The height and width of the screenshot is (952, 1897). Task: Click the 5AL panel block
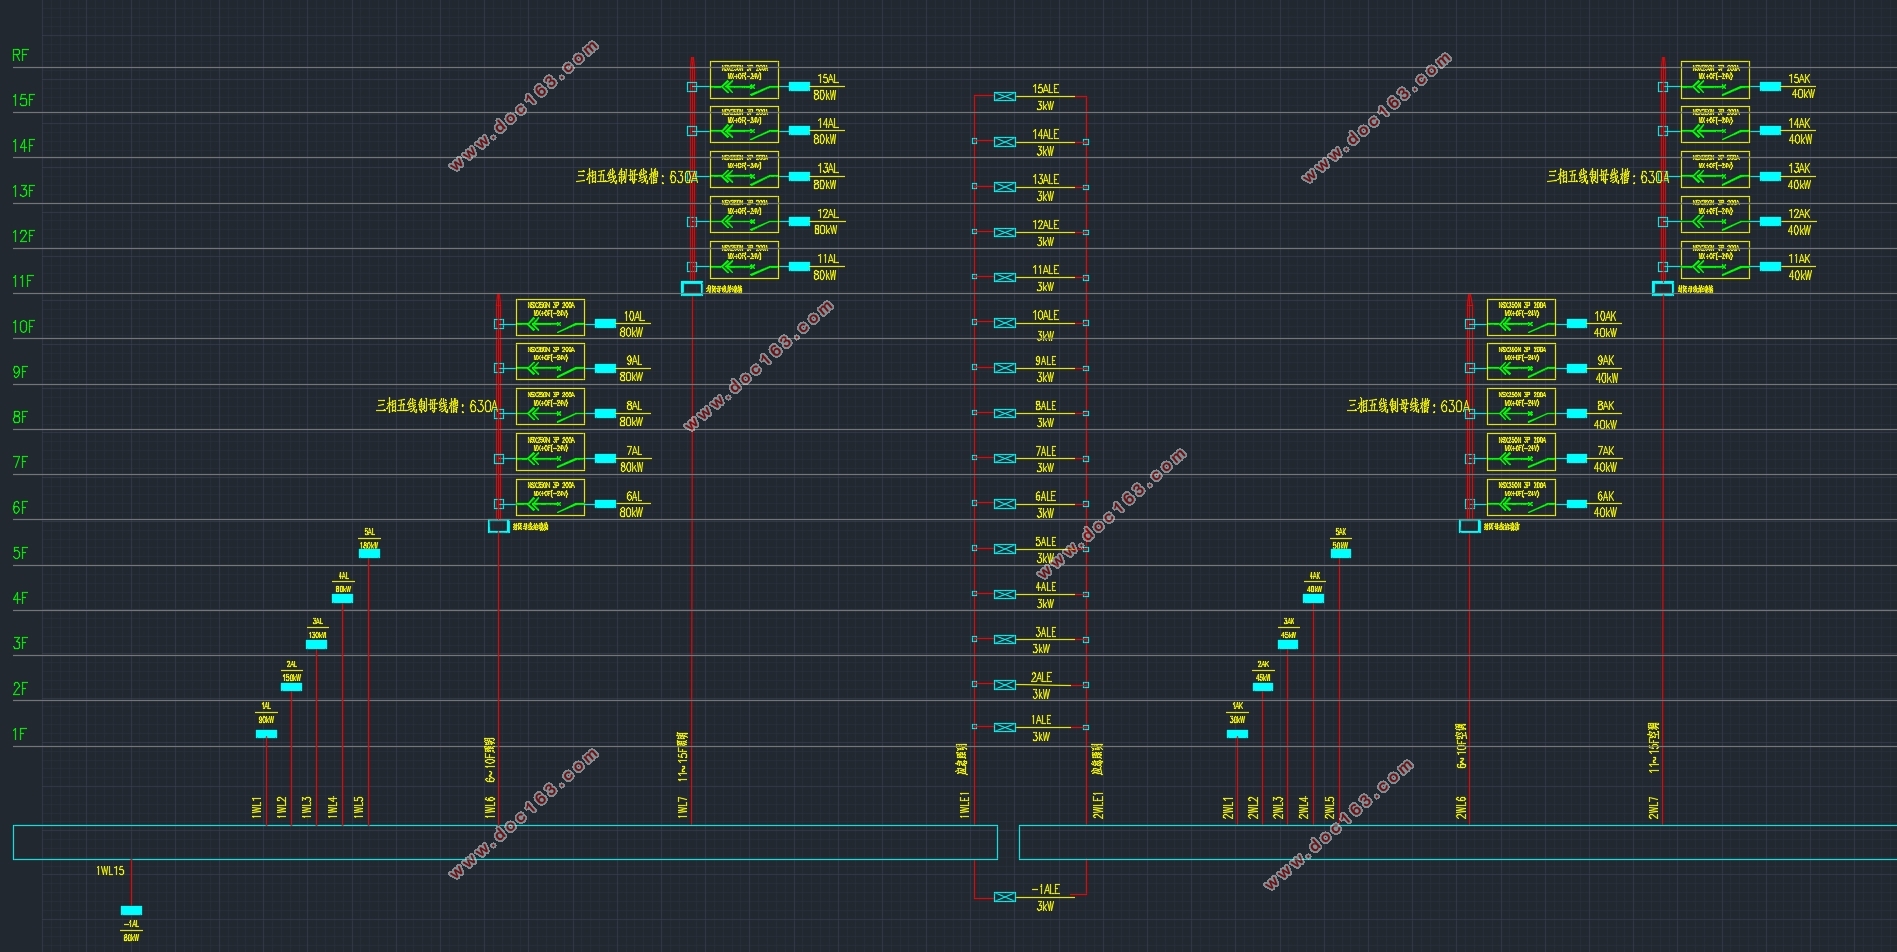(369, 553)
